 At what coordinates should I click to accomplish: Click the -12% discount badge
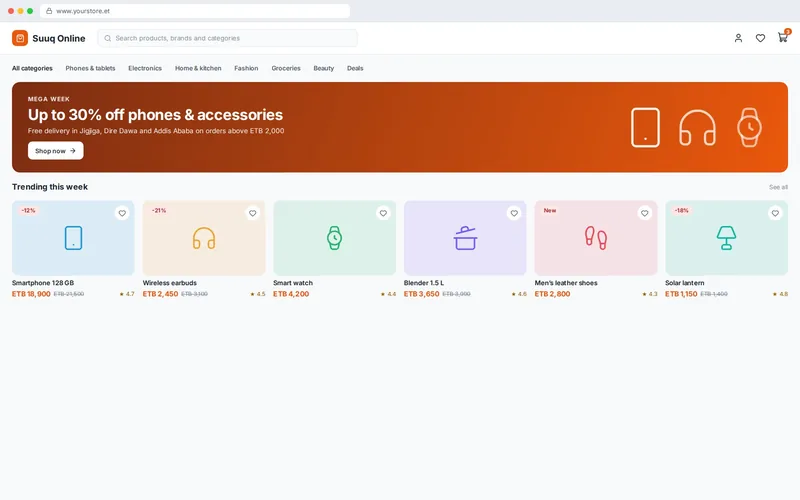tap(29, 210)
